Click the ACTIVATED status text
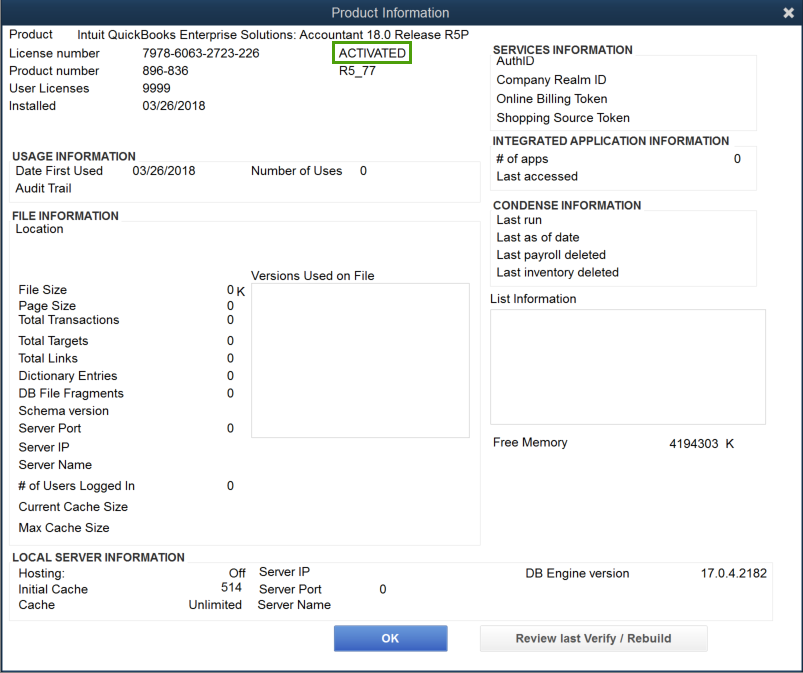803x673 pixels. point(372,53)
